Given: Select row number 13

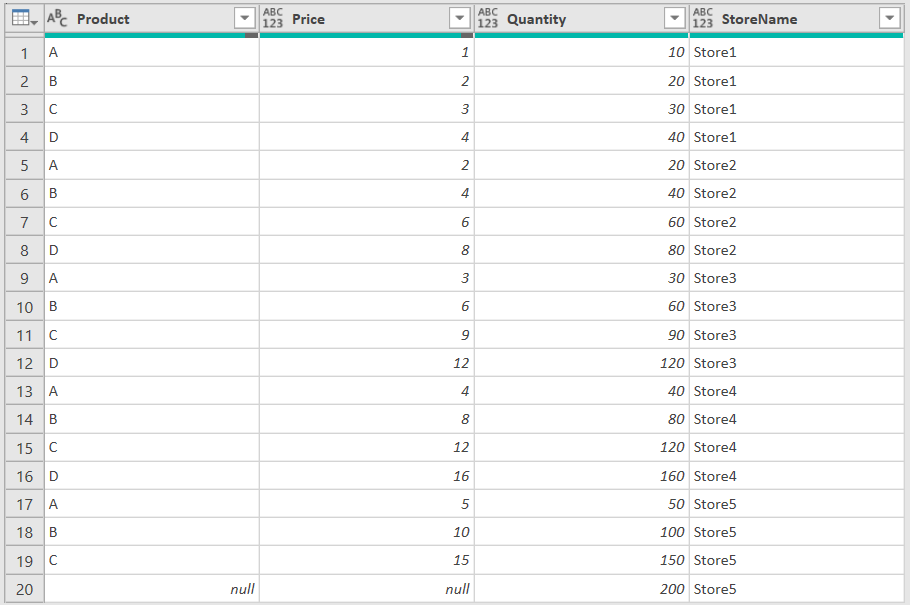Looking at the screenshot, I should [24, 391].
